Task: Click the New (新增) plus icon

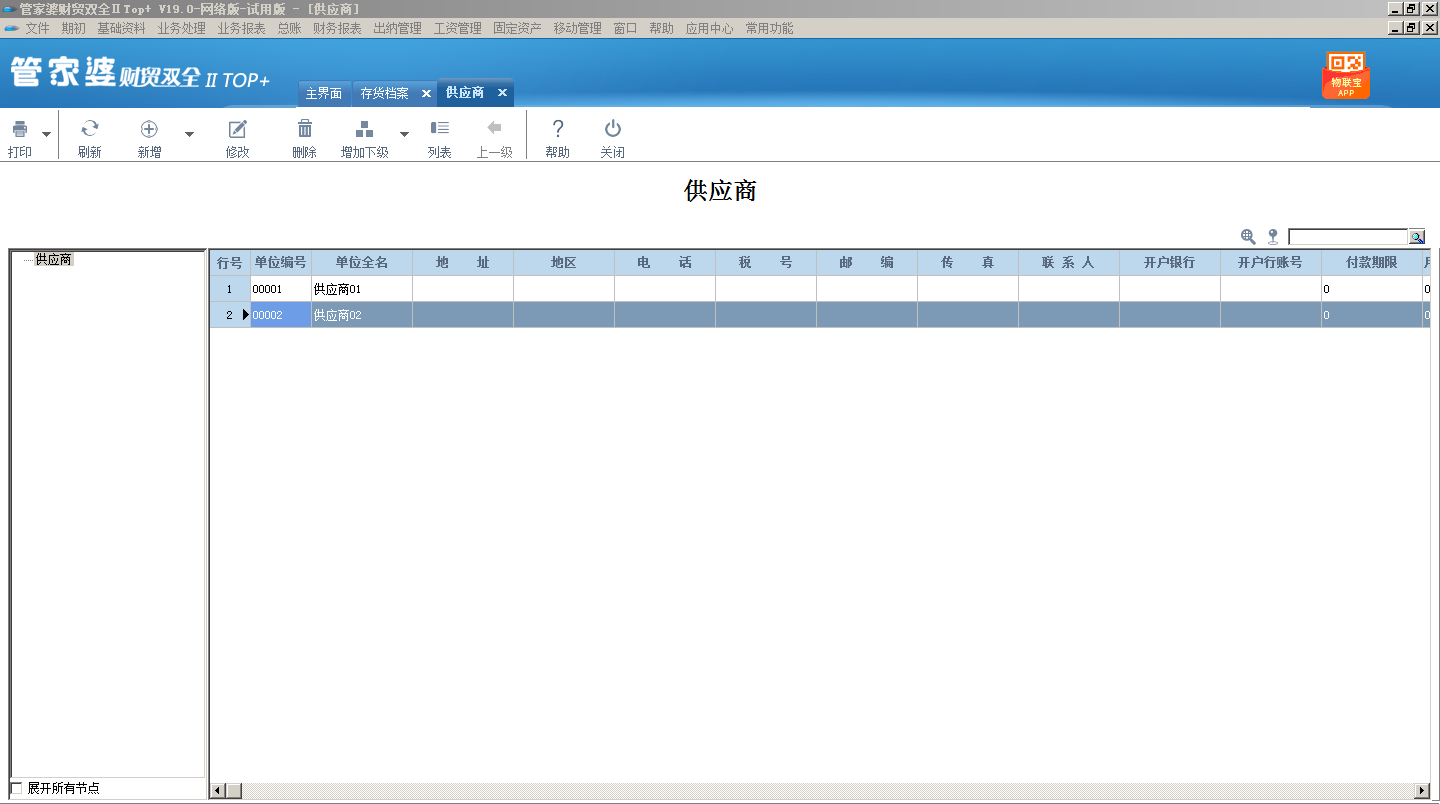Action: tap(149, 128)
